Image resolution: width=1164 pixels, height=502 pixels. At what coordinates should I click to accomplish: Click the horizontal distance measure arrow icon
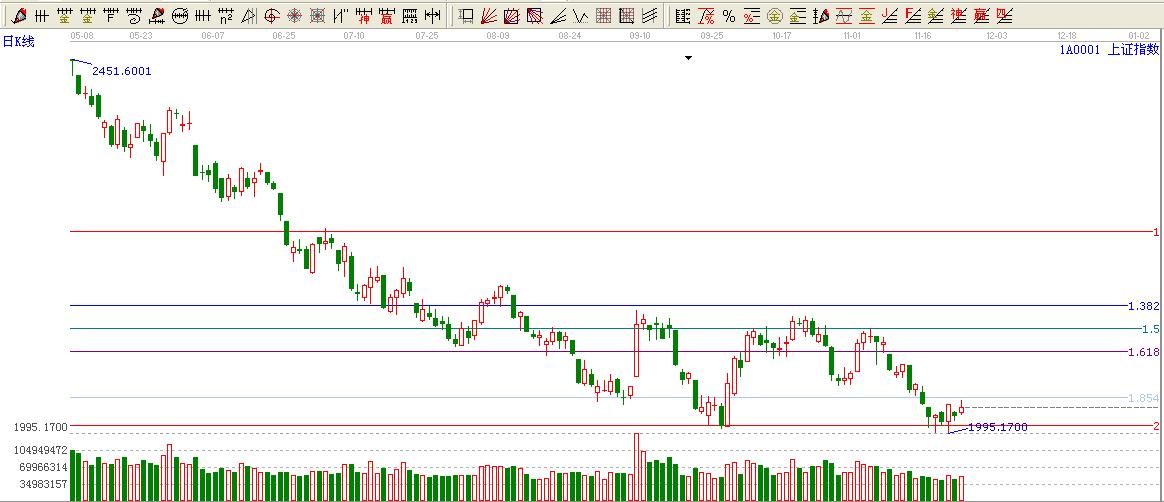432,16
